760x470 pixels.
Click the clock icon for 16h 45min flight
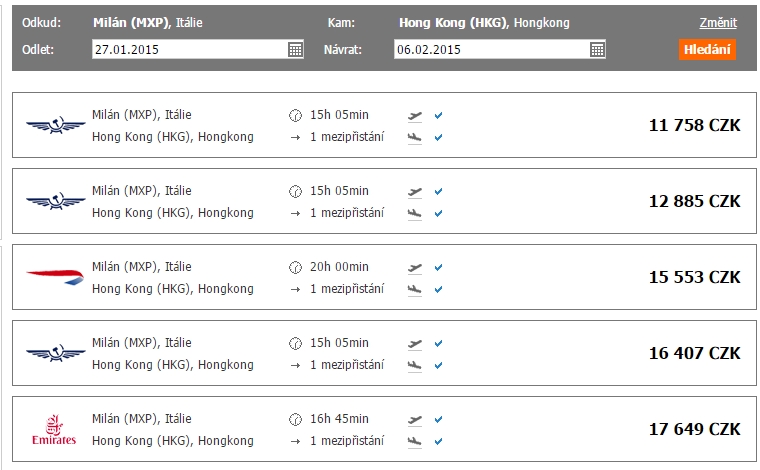tap(295, 420)
